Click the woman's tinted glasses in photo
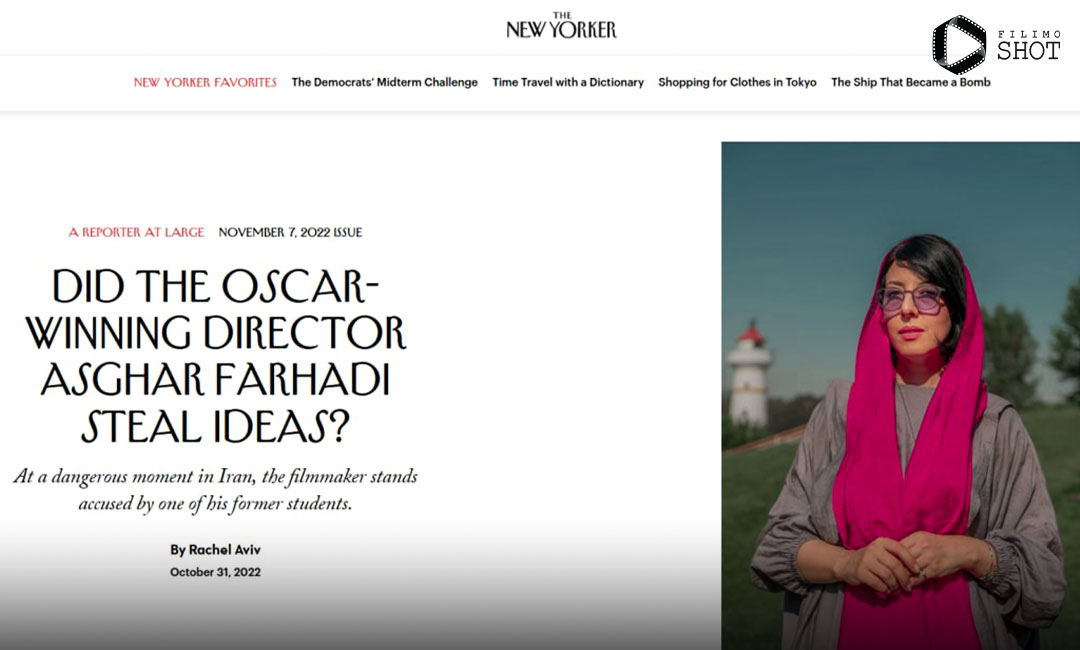The height and width of the screenshot is (650, 1080). coord(910,299)
